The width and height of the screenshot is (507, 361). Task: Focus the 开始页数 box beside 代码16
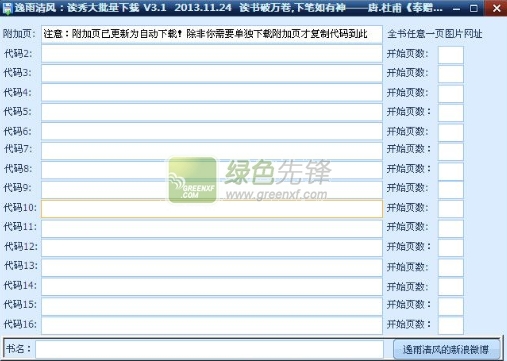click(x=451, y=325)
